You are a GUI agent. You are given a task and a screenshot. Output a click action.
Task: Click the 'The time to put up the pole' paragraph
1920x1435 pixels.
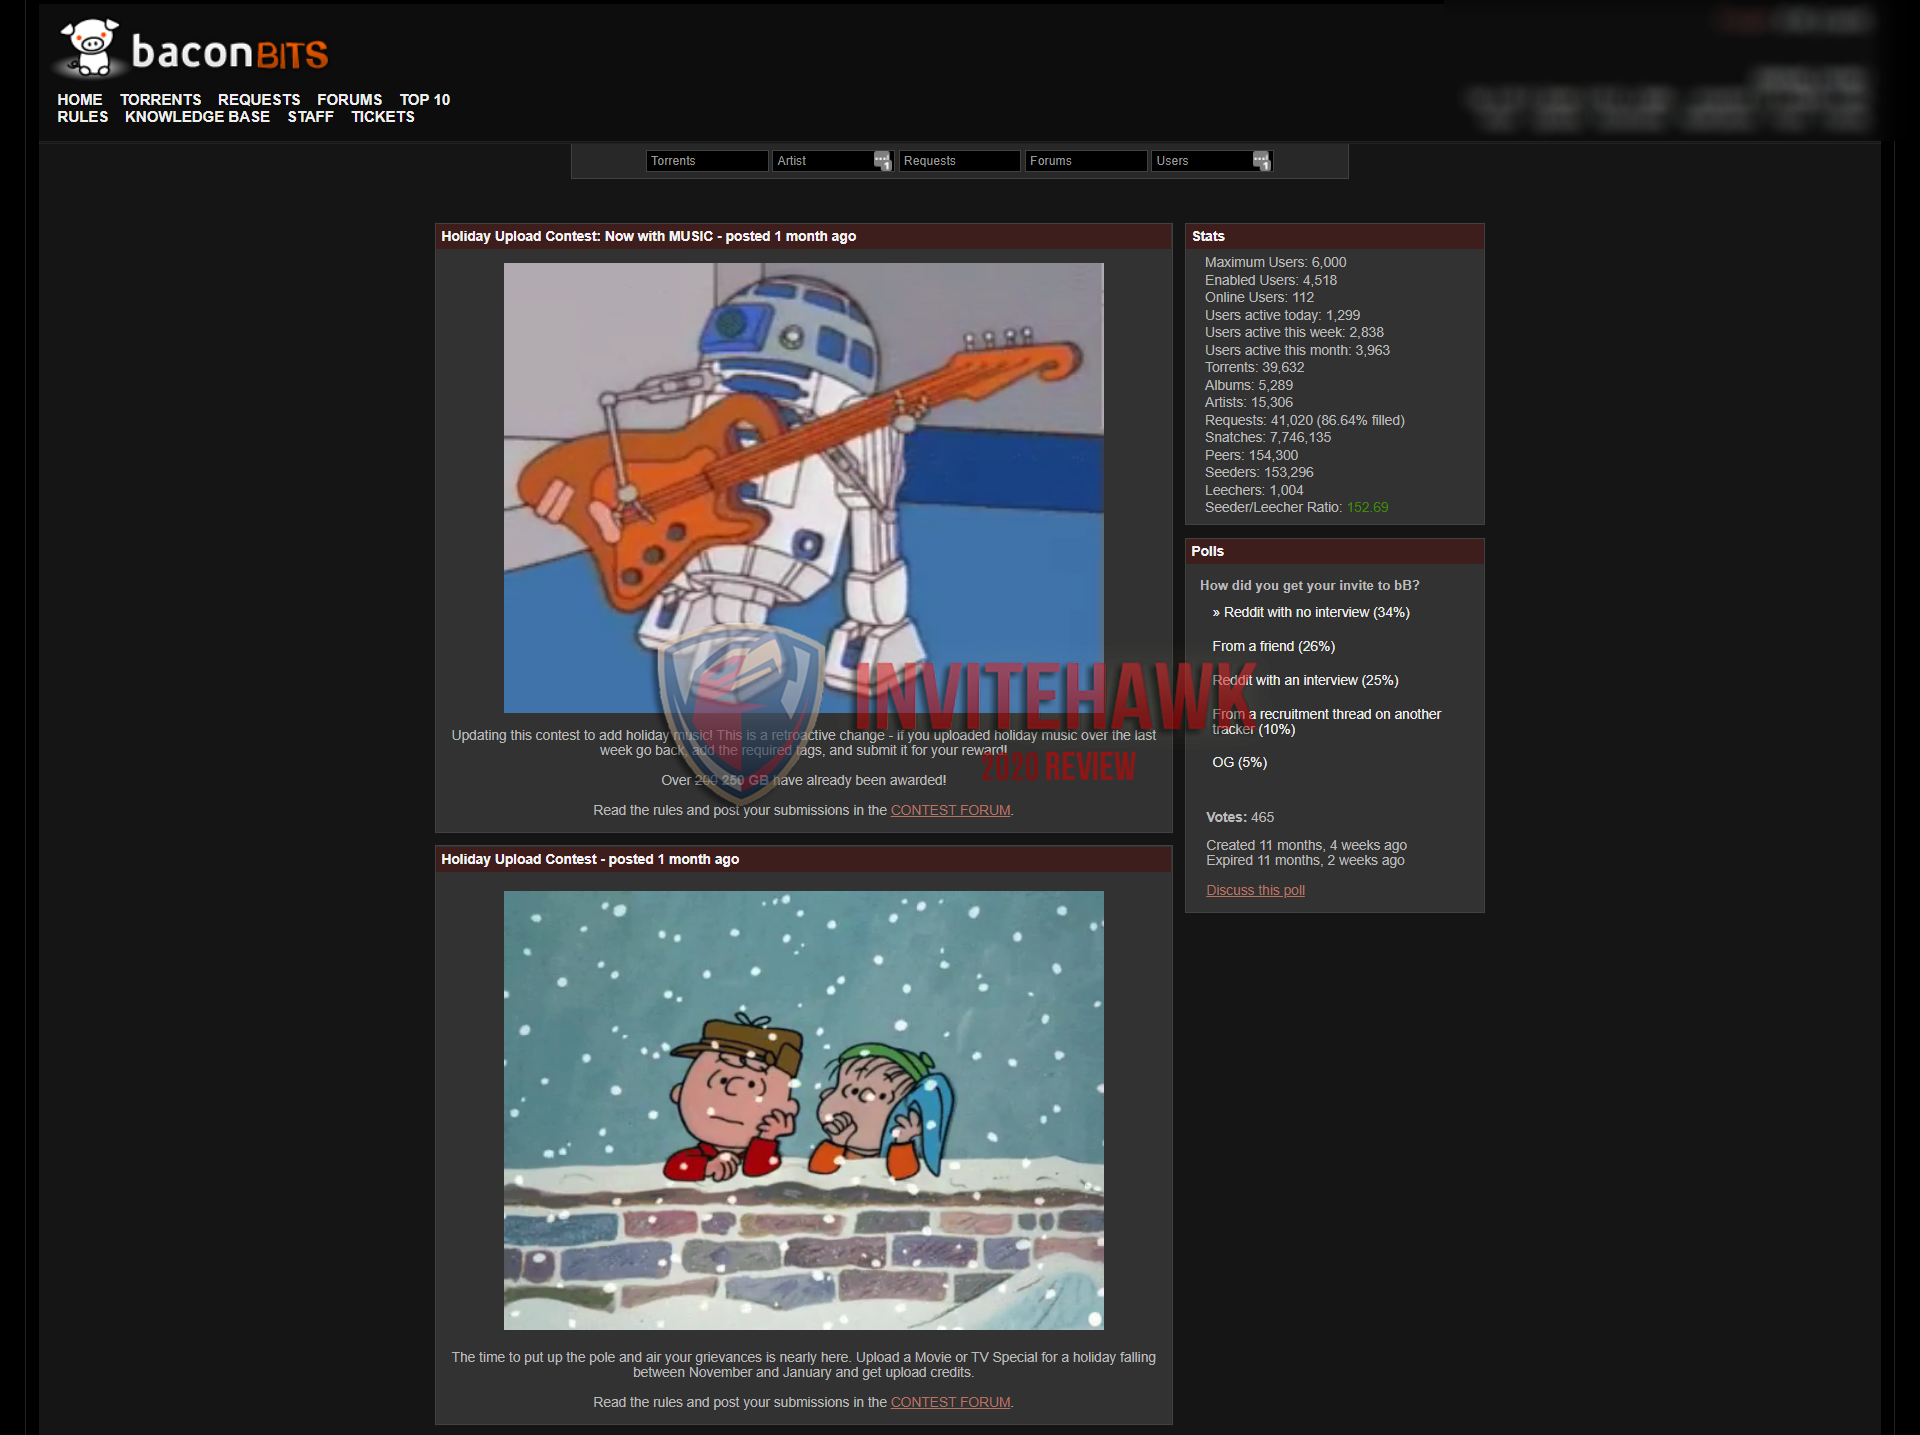tap(803, 1365)
